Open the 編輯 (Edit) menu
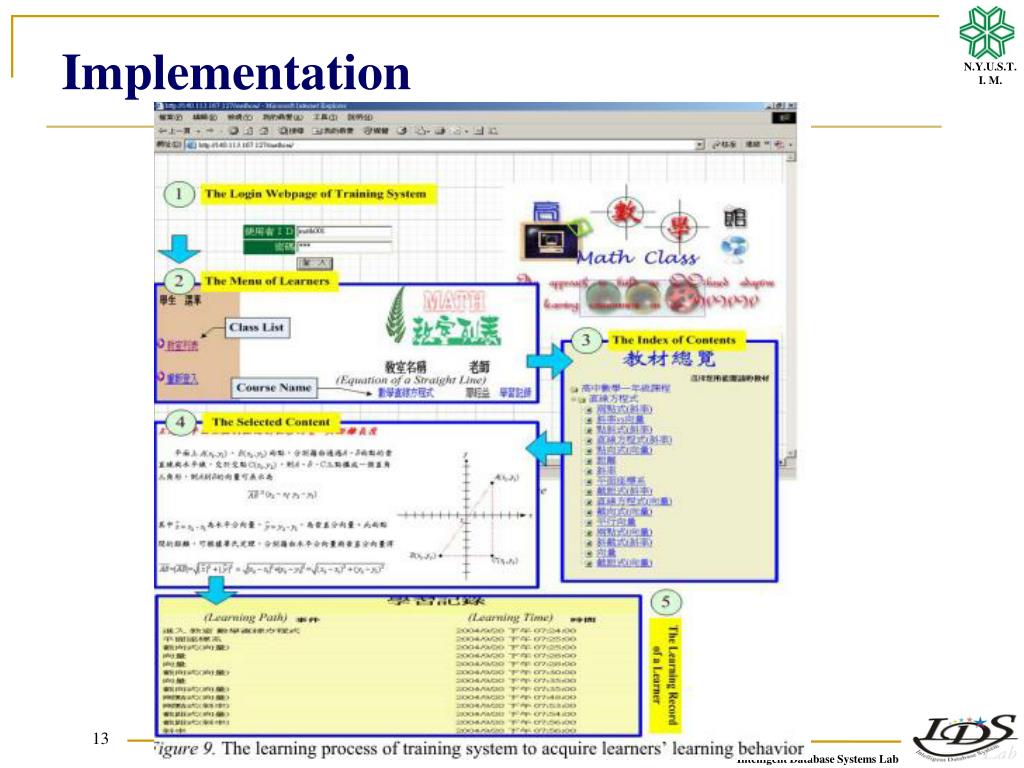The width and height of the screenshot is (1024, 768). point(204,117)
